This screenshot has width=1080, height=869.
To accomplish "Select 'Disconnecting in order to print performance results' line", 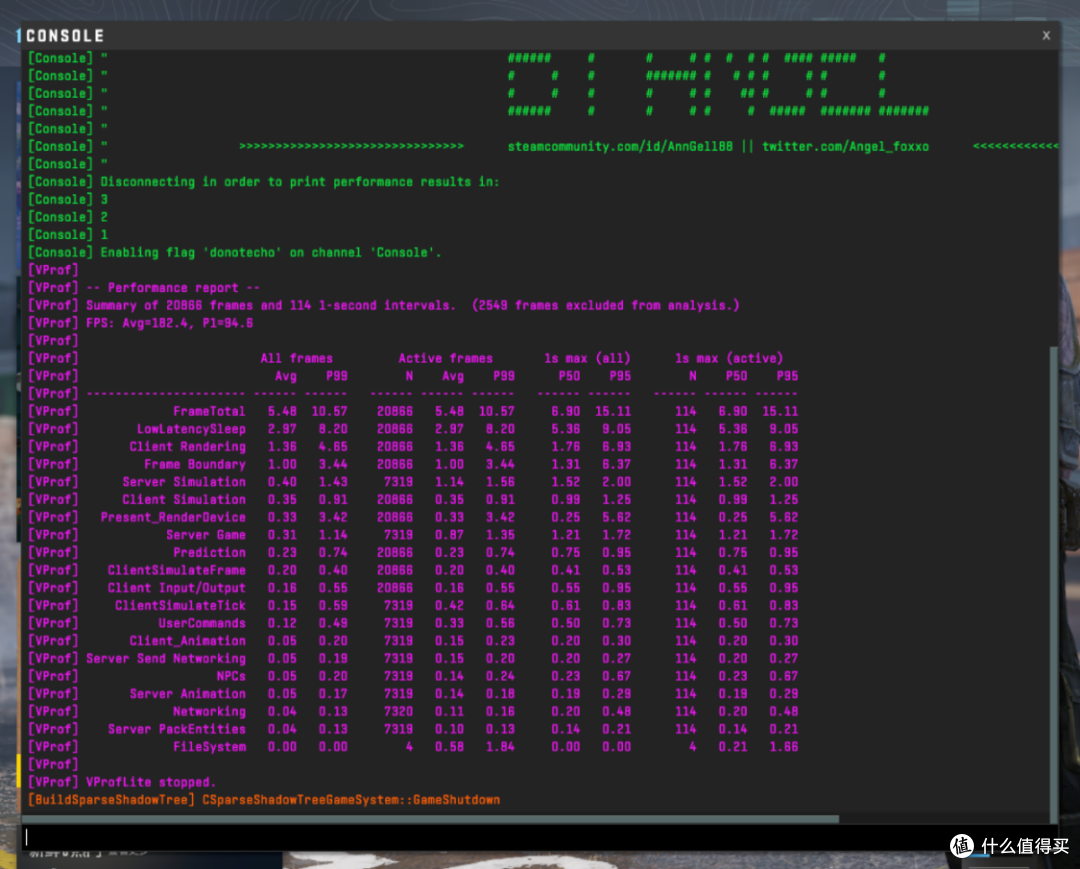I will click(x=264, y=182).
